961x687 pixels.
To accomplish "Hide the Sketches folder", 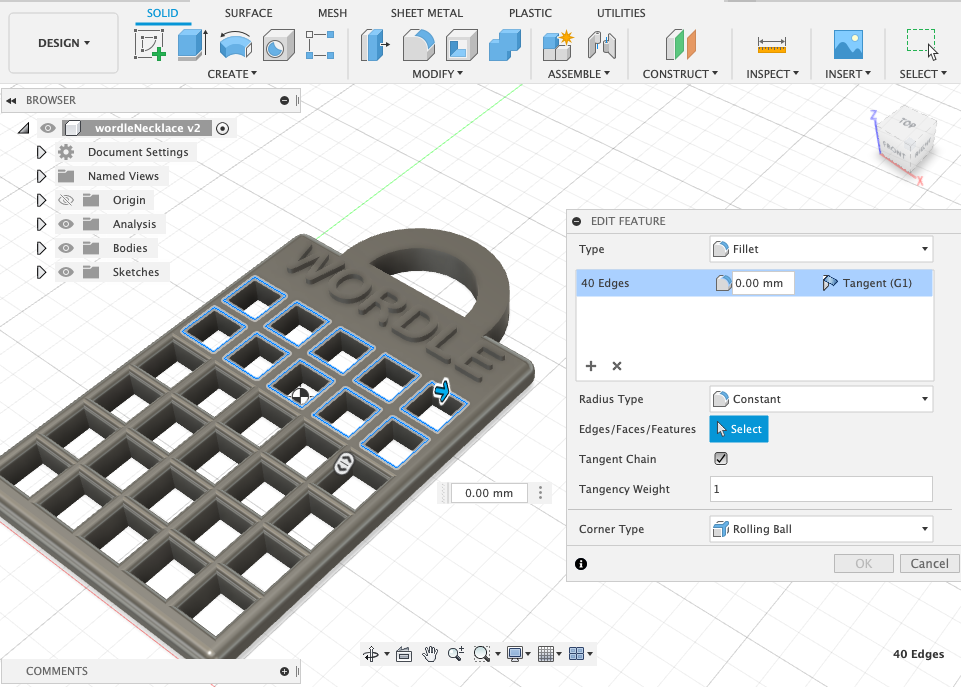I will (66, 272).
